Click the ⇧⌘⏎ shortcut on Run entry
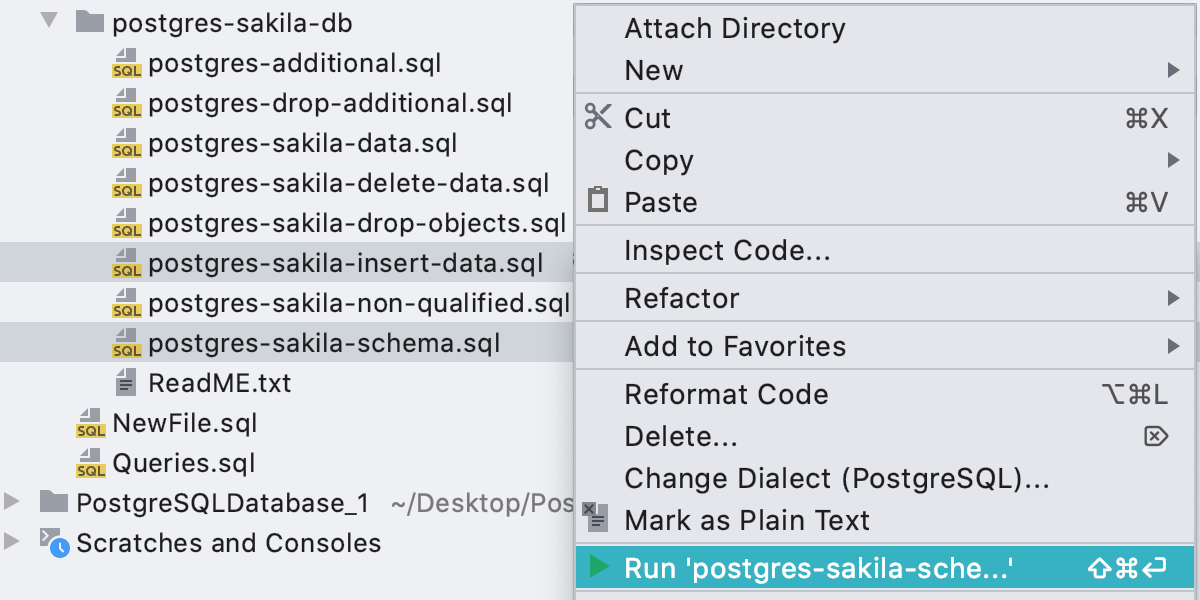The width and height of the screenshot is (1200, 600). click(x=1128, y=569)
